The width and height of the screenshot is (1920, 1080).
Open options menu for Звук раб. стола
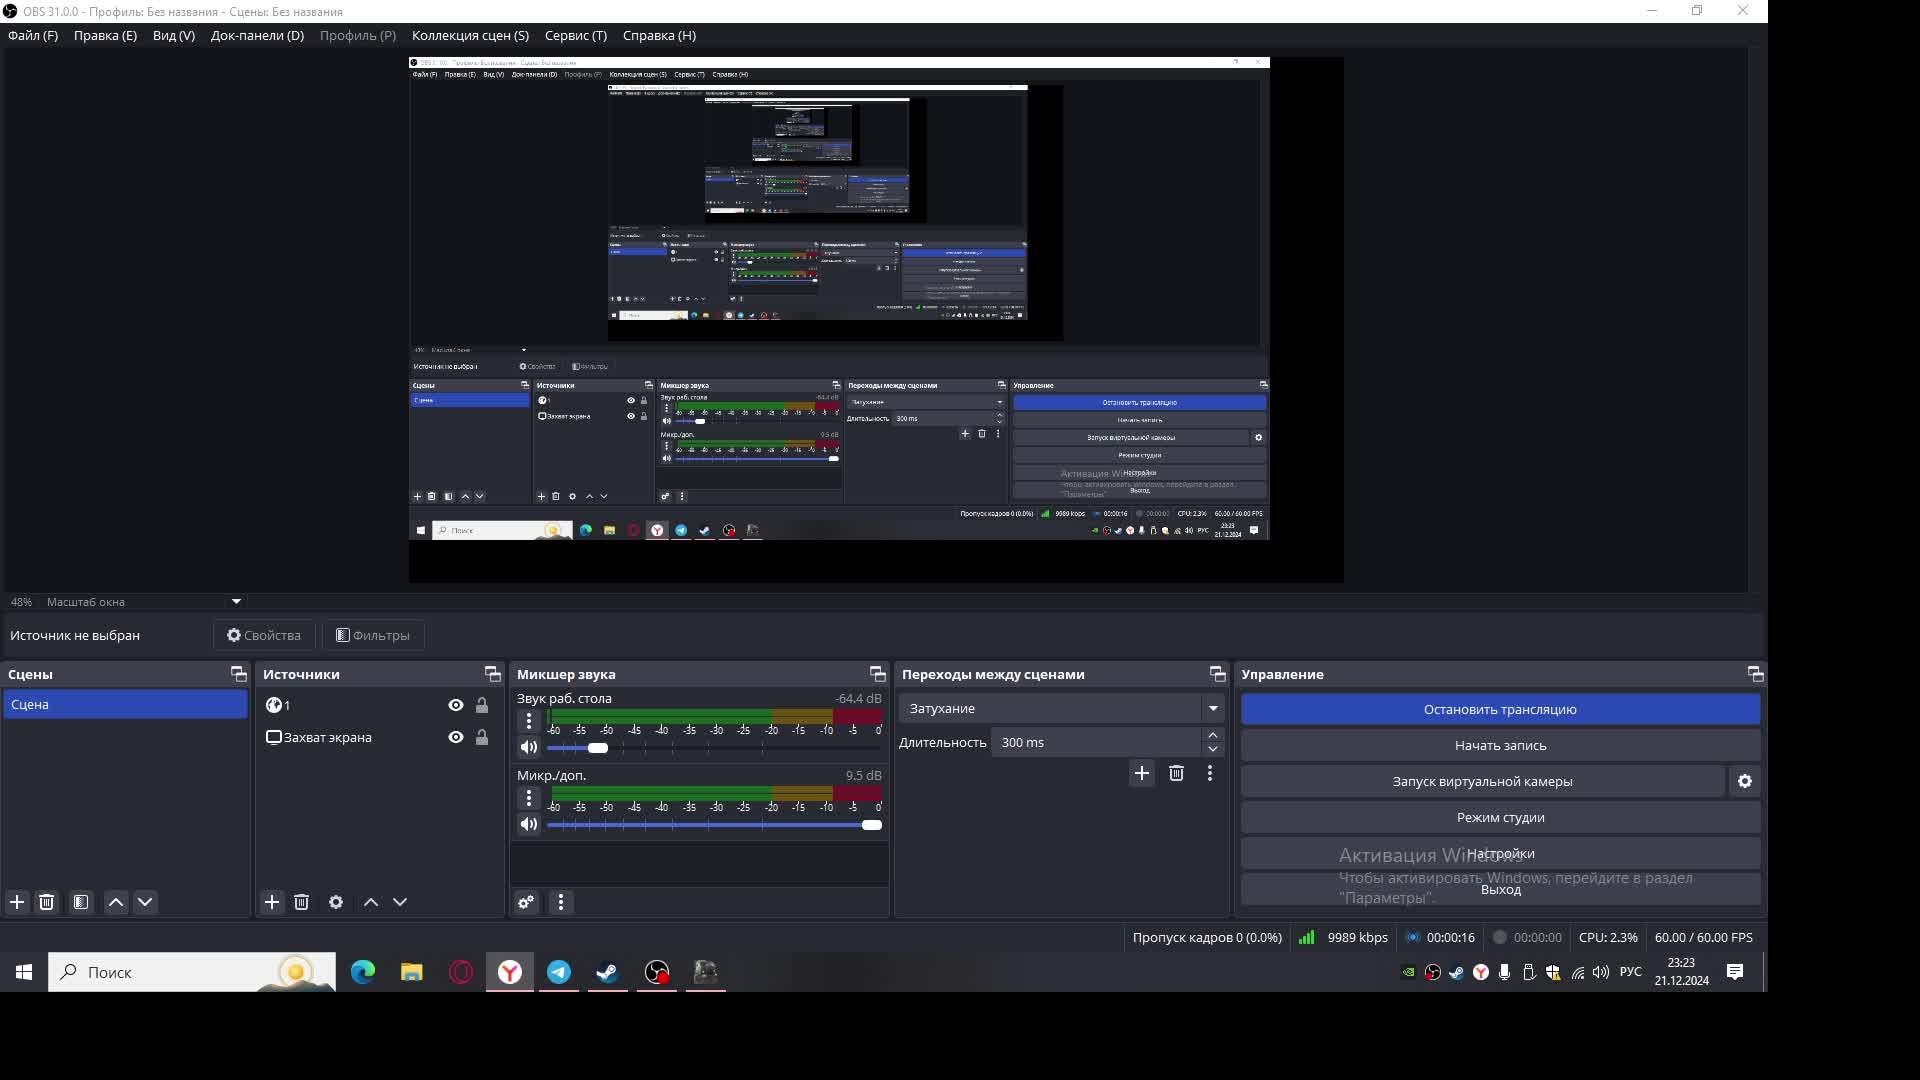click(529, 721)
